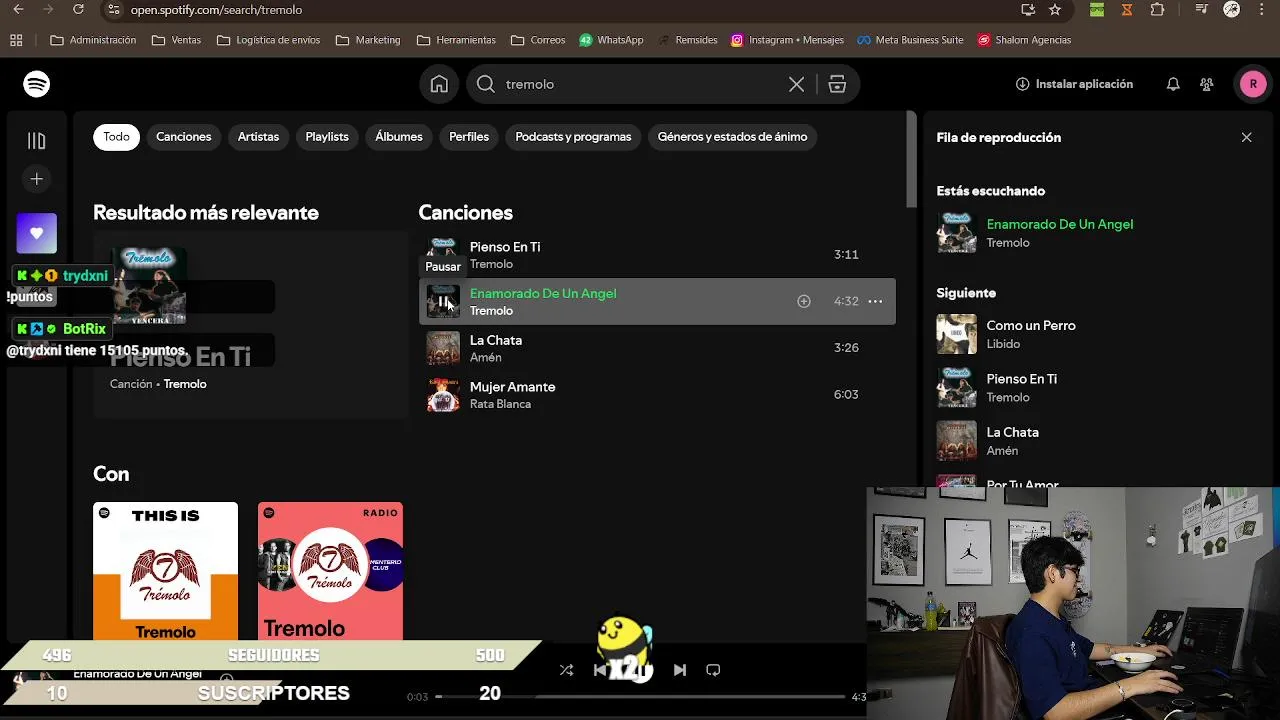The height and width of the screenshot is (720, 1280).
Task: Click Enamorado De Un Angel in Estás escuchando
Action: point(1060,225)
